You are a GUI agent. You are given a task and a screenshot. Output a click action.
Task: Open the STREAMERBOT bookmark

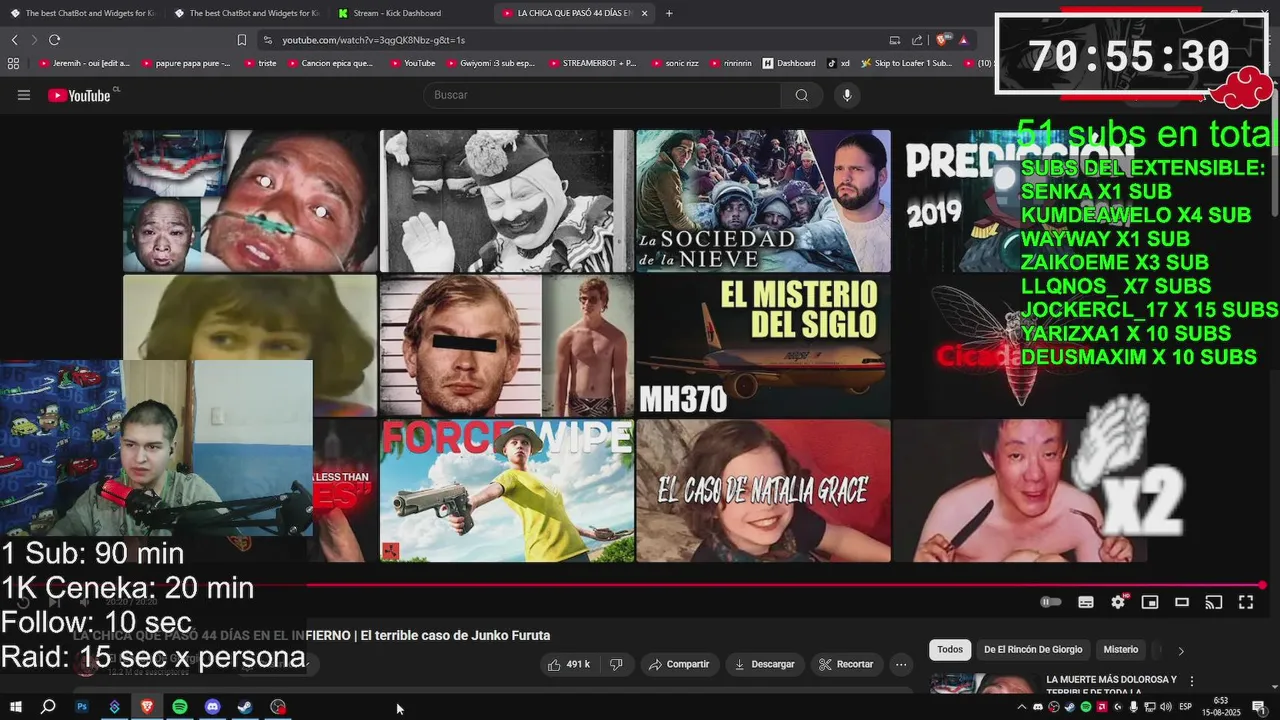pos(592,63)
